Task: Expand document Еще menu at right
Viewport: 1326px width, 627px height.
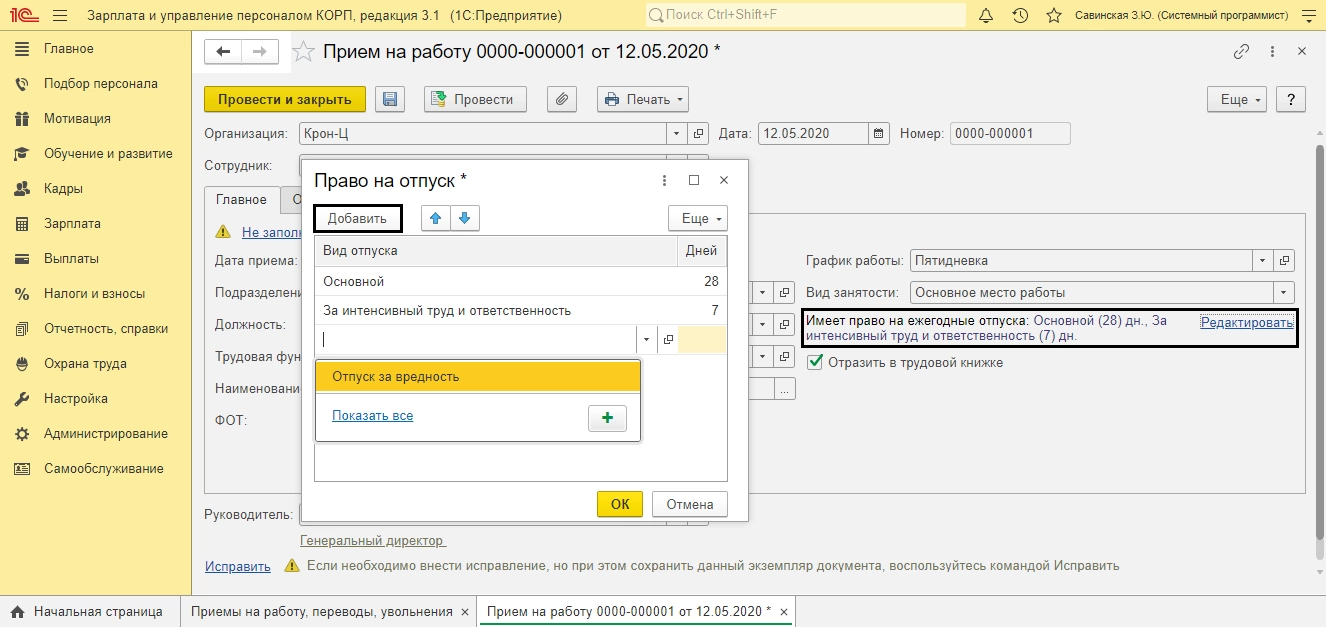Action: click(x=1237, y=99)
